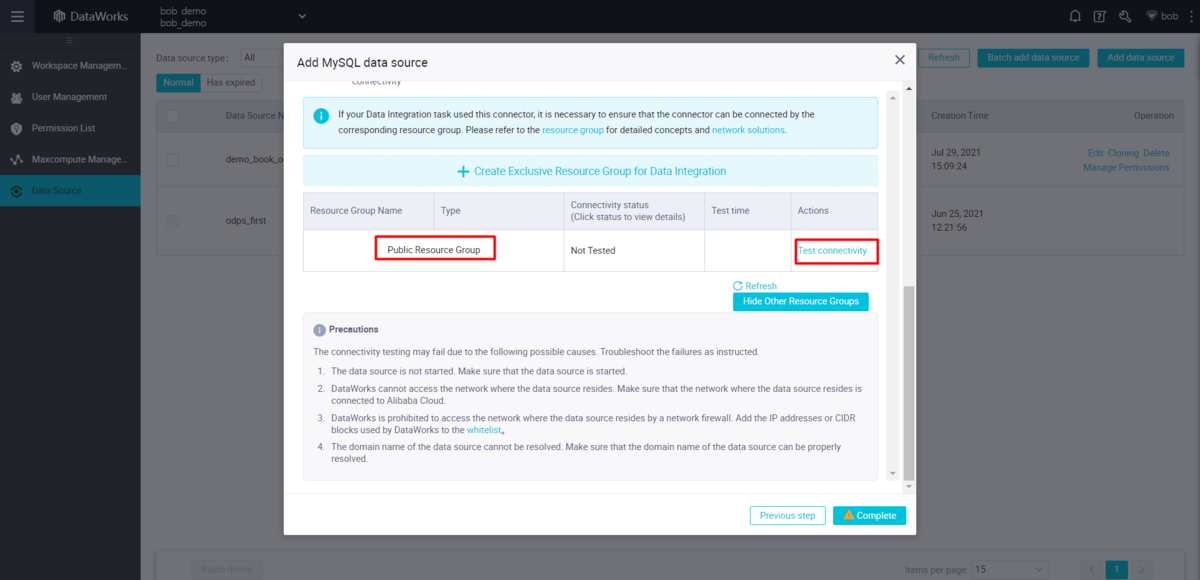Click odps_first data source name
Screen dimensions: 1200x580
coord(246,220)
